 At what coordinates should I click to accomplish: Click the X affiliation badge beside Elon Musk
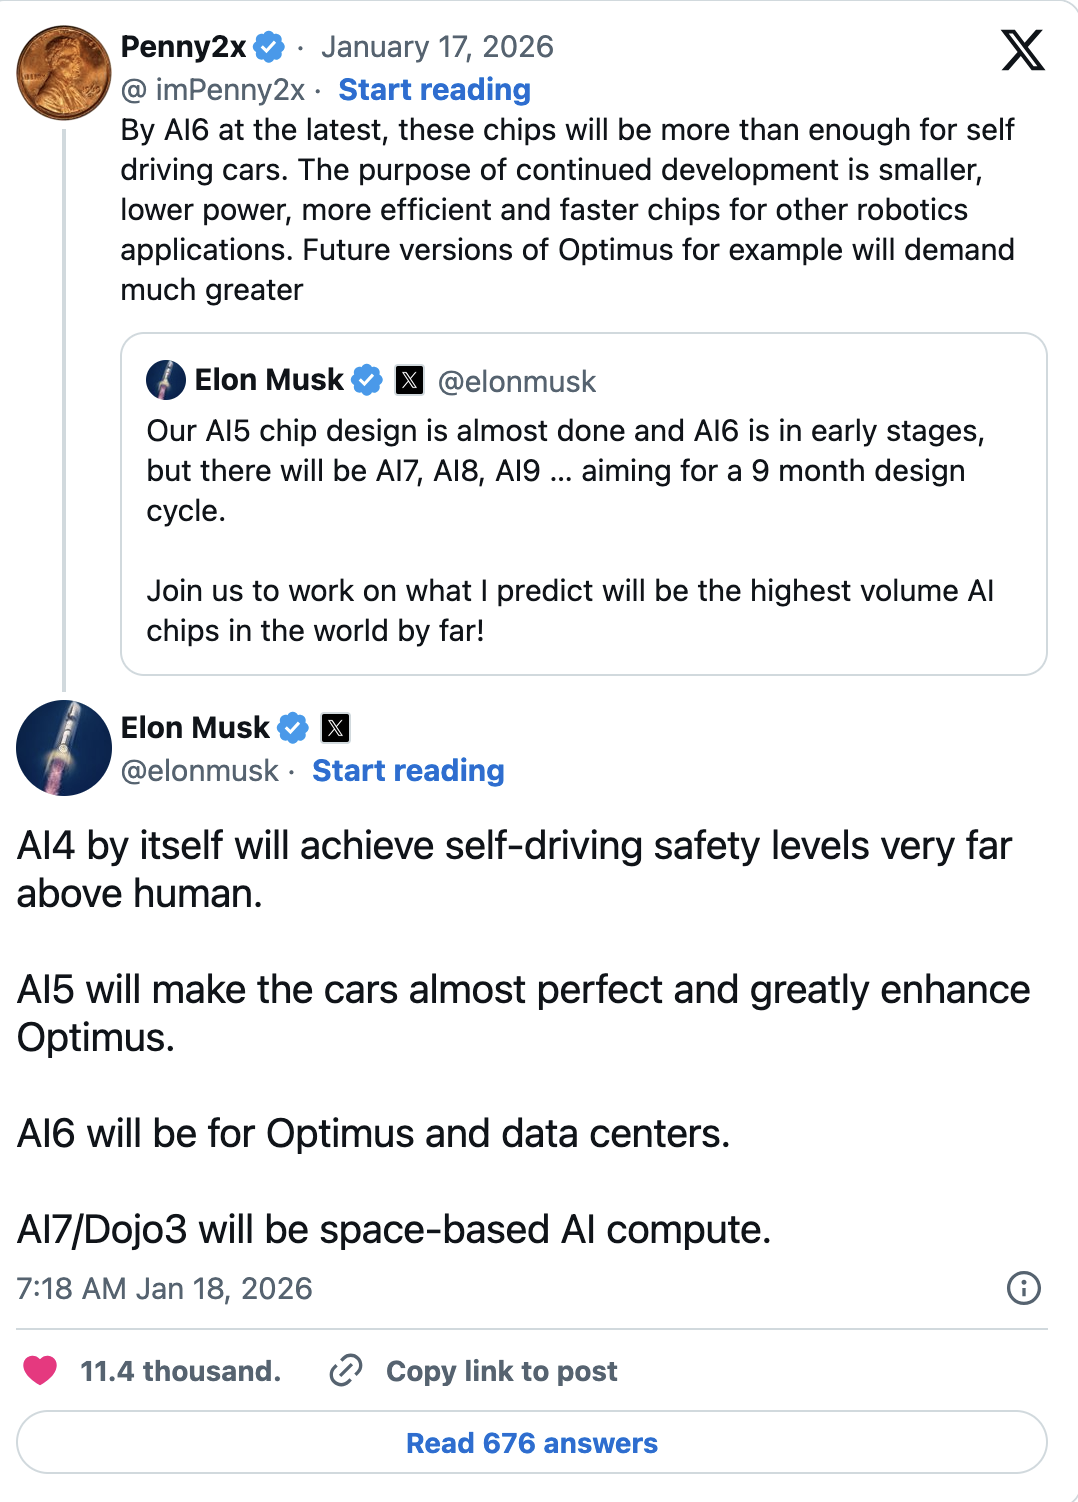point(336,728)
